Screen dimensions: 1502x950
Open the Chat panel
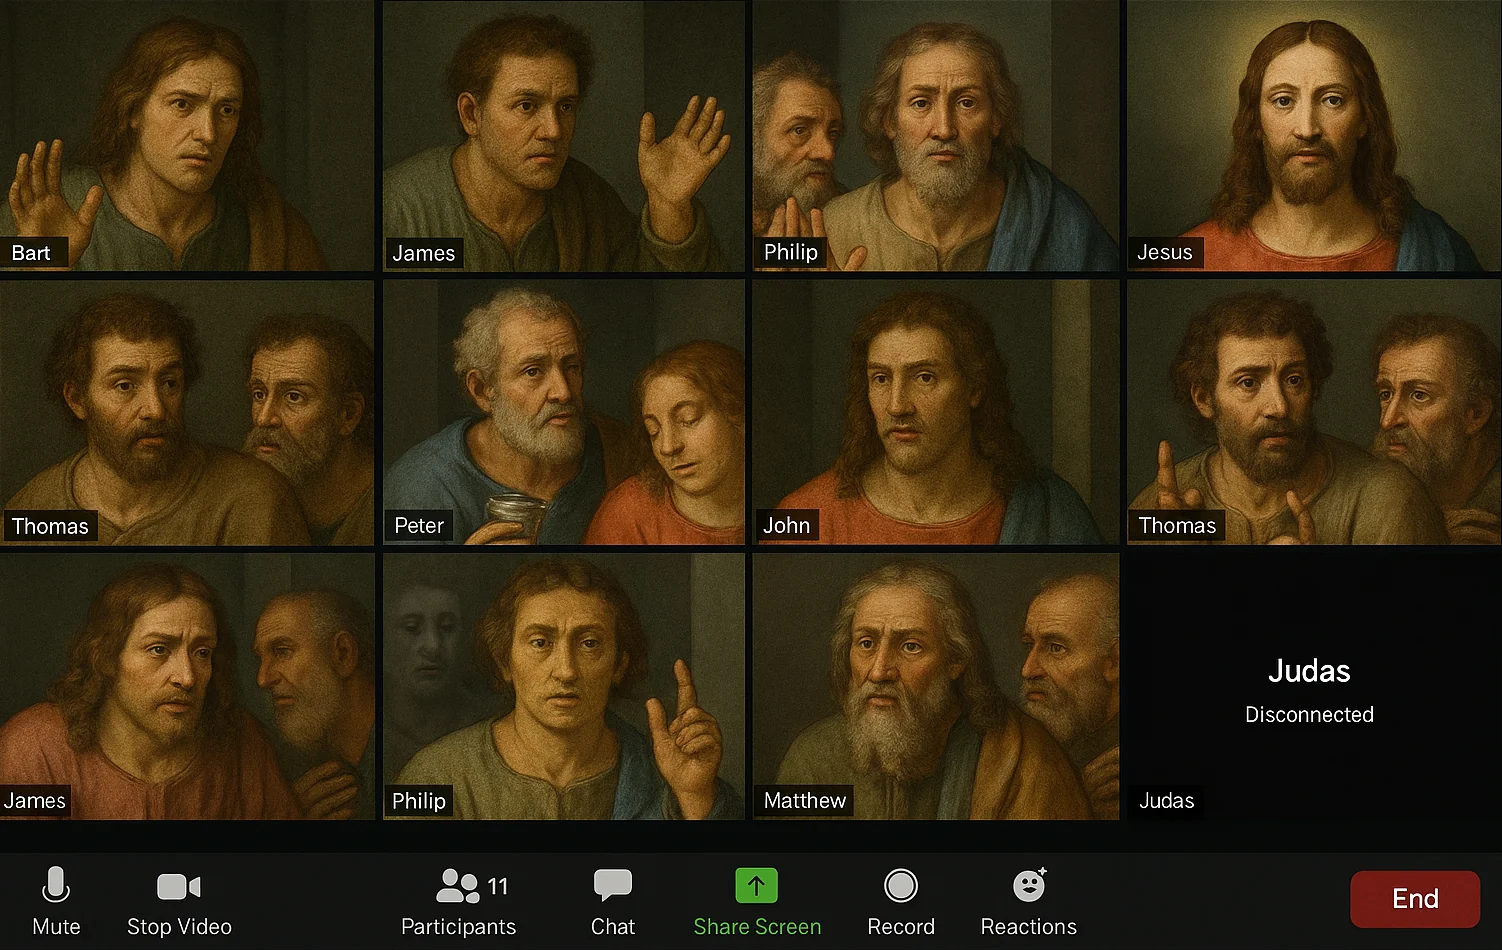(x=613, y=902)
